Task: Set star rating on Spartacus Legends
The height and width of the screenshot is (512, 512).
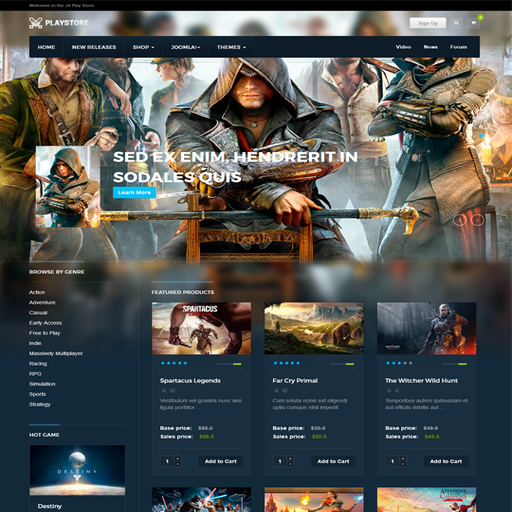Action: (x=174, y=363)
